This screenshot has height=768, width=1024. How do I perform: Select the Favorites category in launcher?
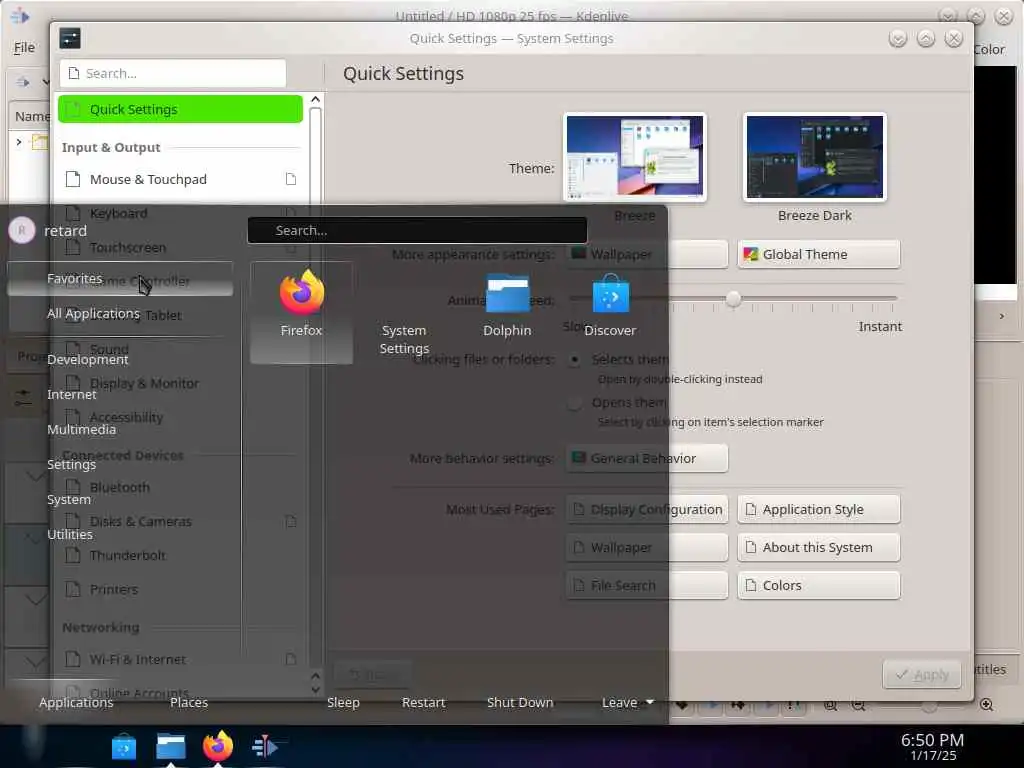click(x=120, y=279)
